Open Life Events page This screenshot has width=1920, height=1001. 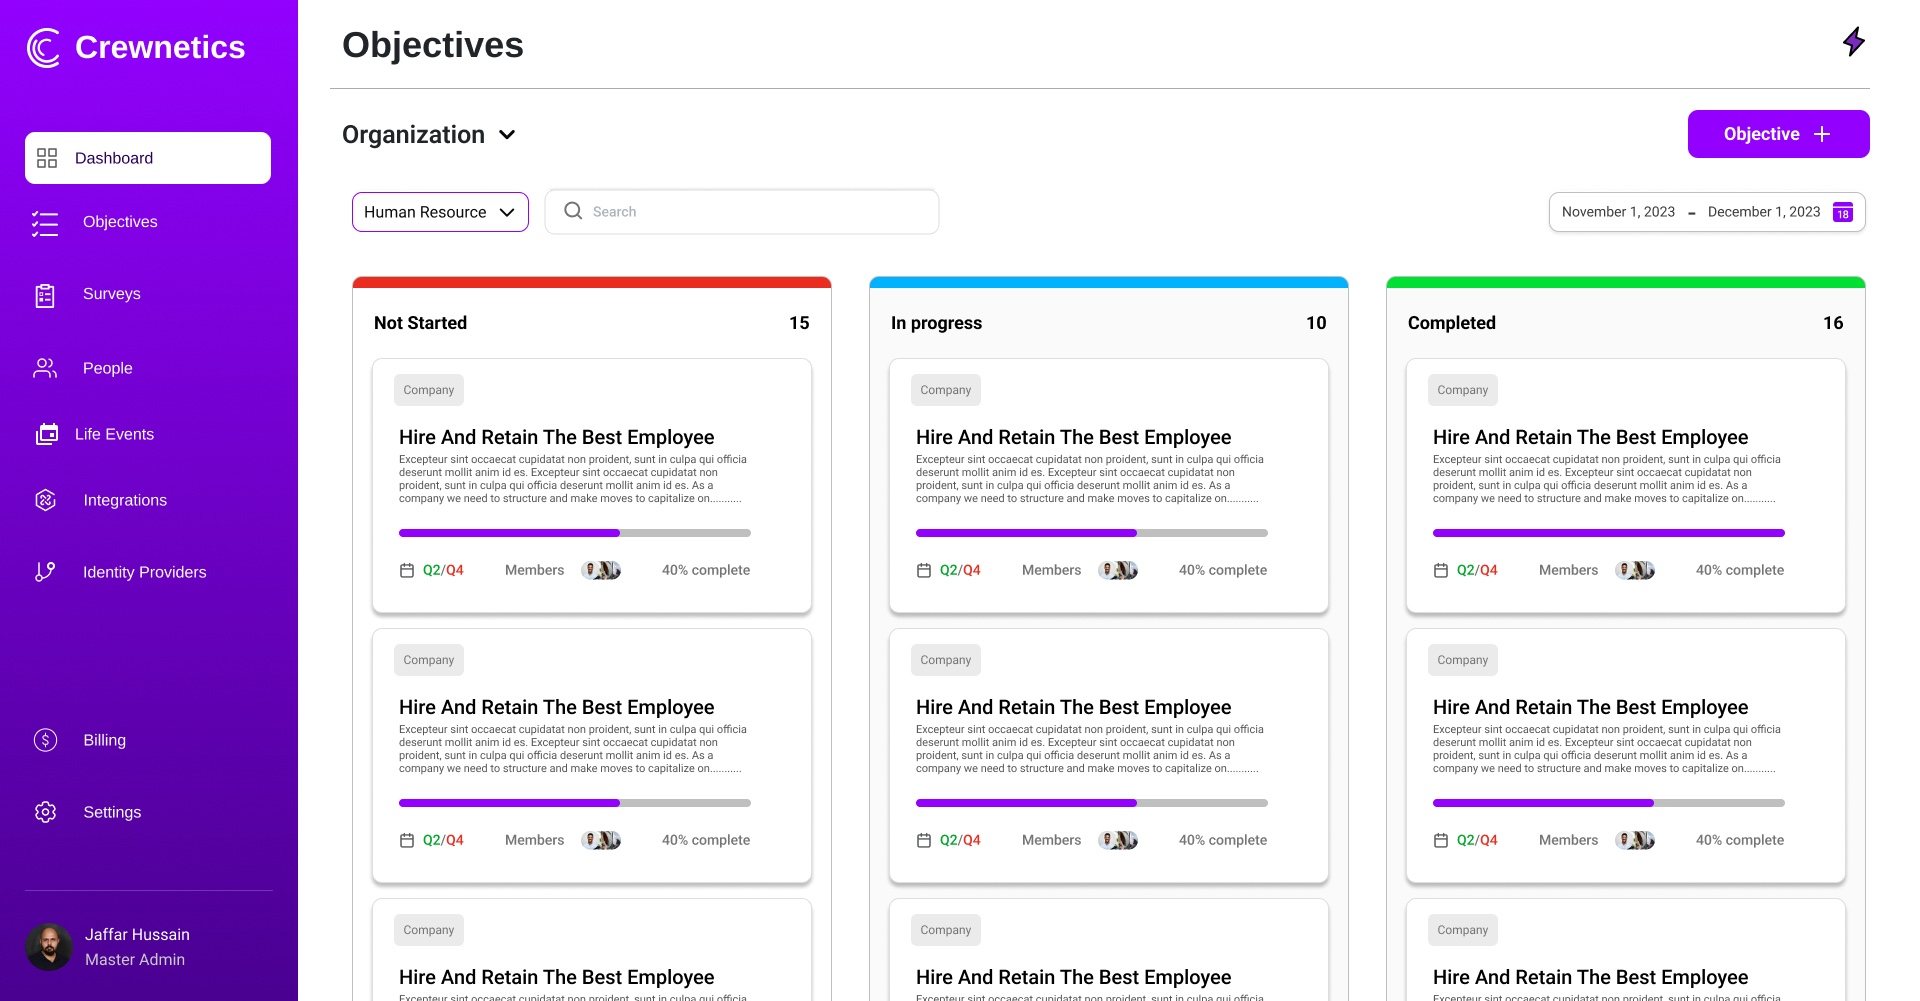(x=114, y=434)
